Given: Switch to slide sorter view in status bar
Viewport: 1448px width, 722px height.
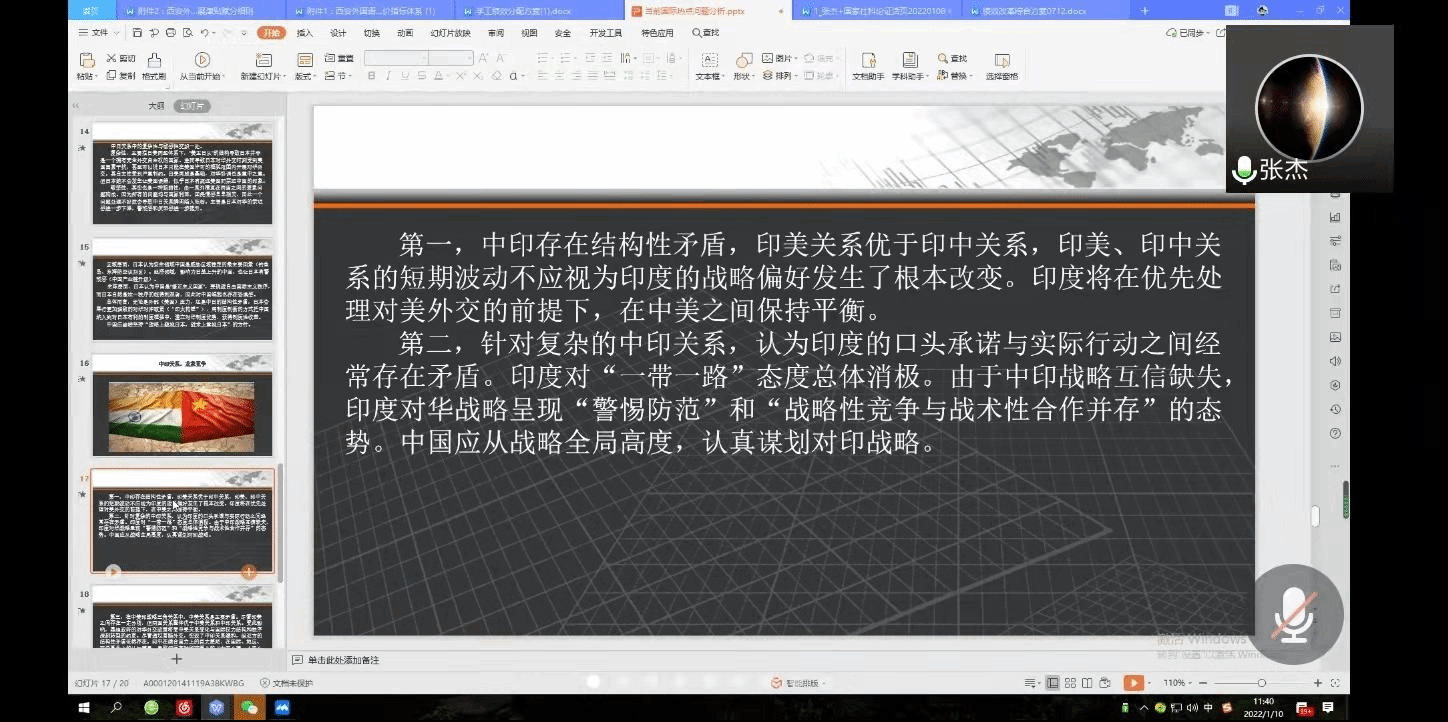Looking at the screenshot, I should [x=1069, y=683].
